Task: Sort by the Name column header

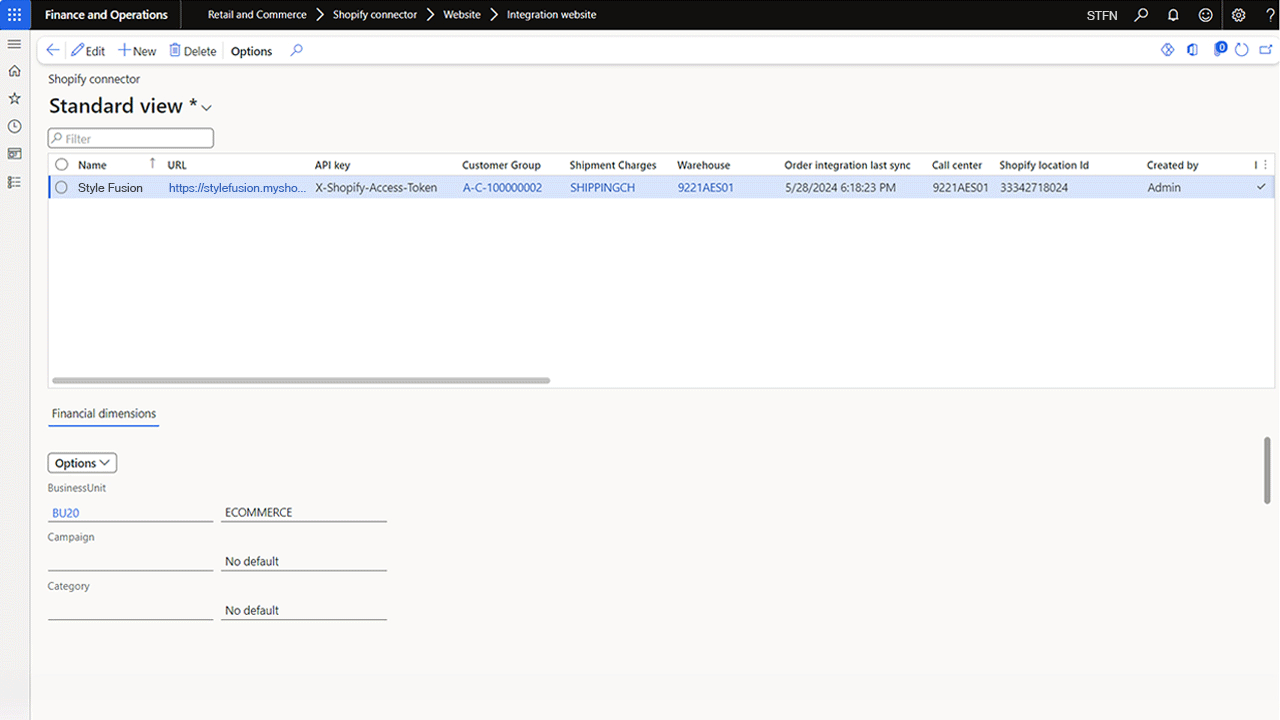Action: point(92,165)
